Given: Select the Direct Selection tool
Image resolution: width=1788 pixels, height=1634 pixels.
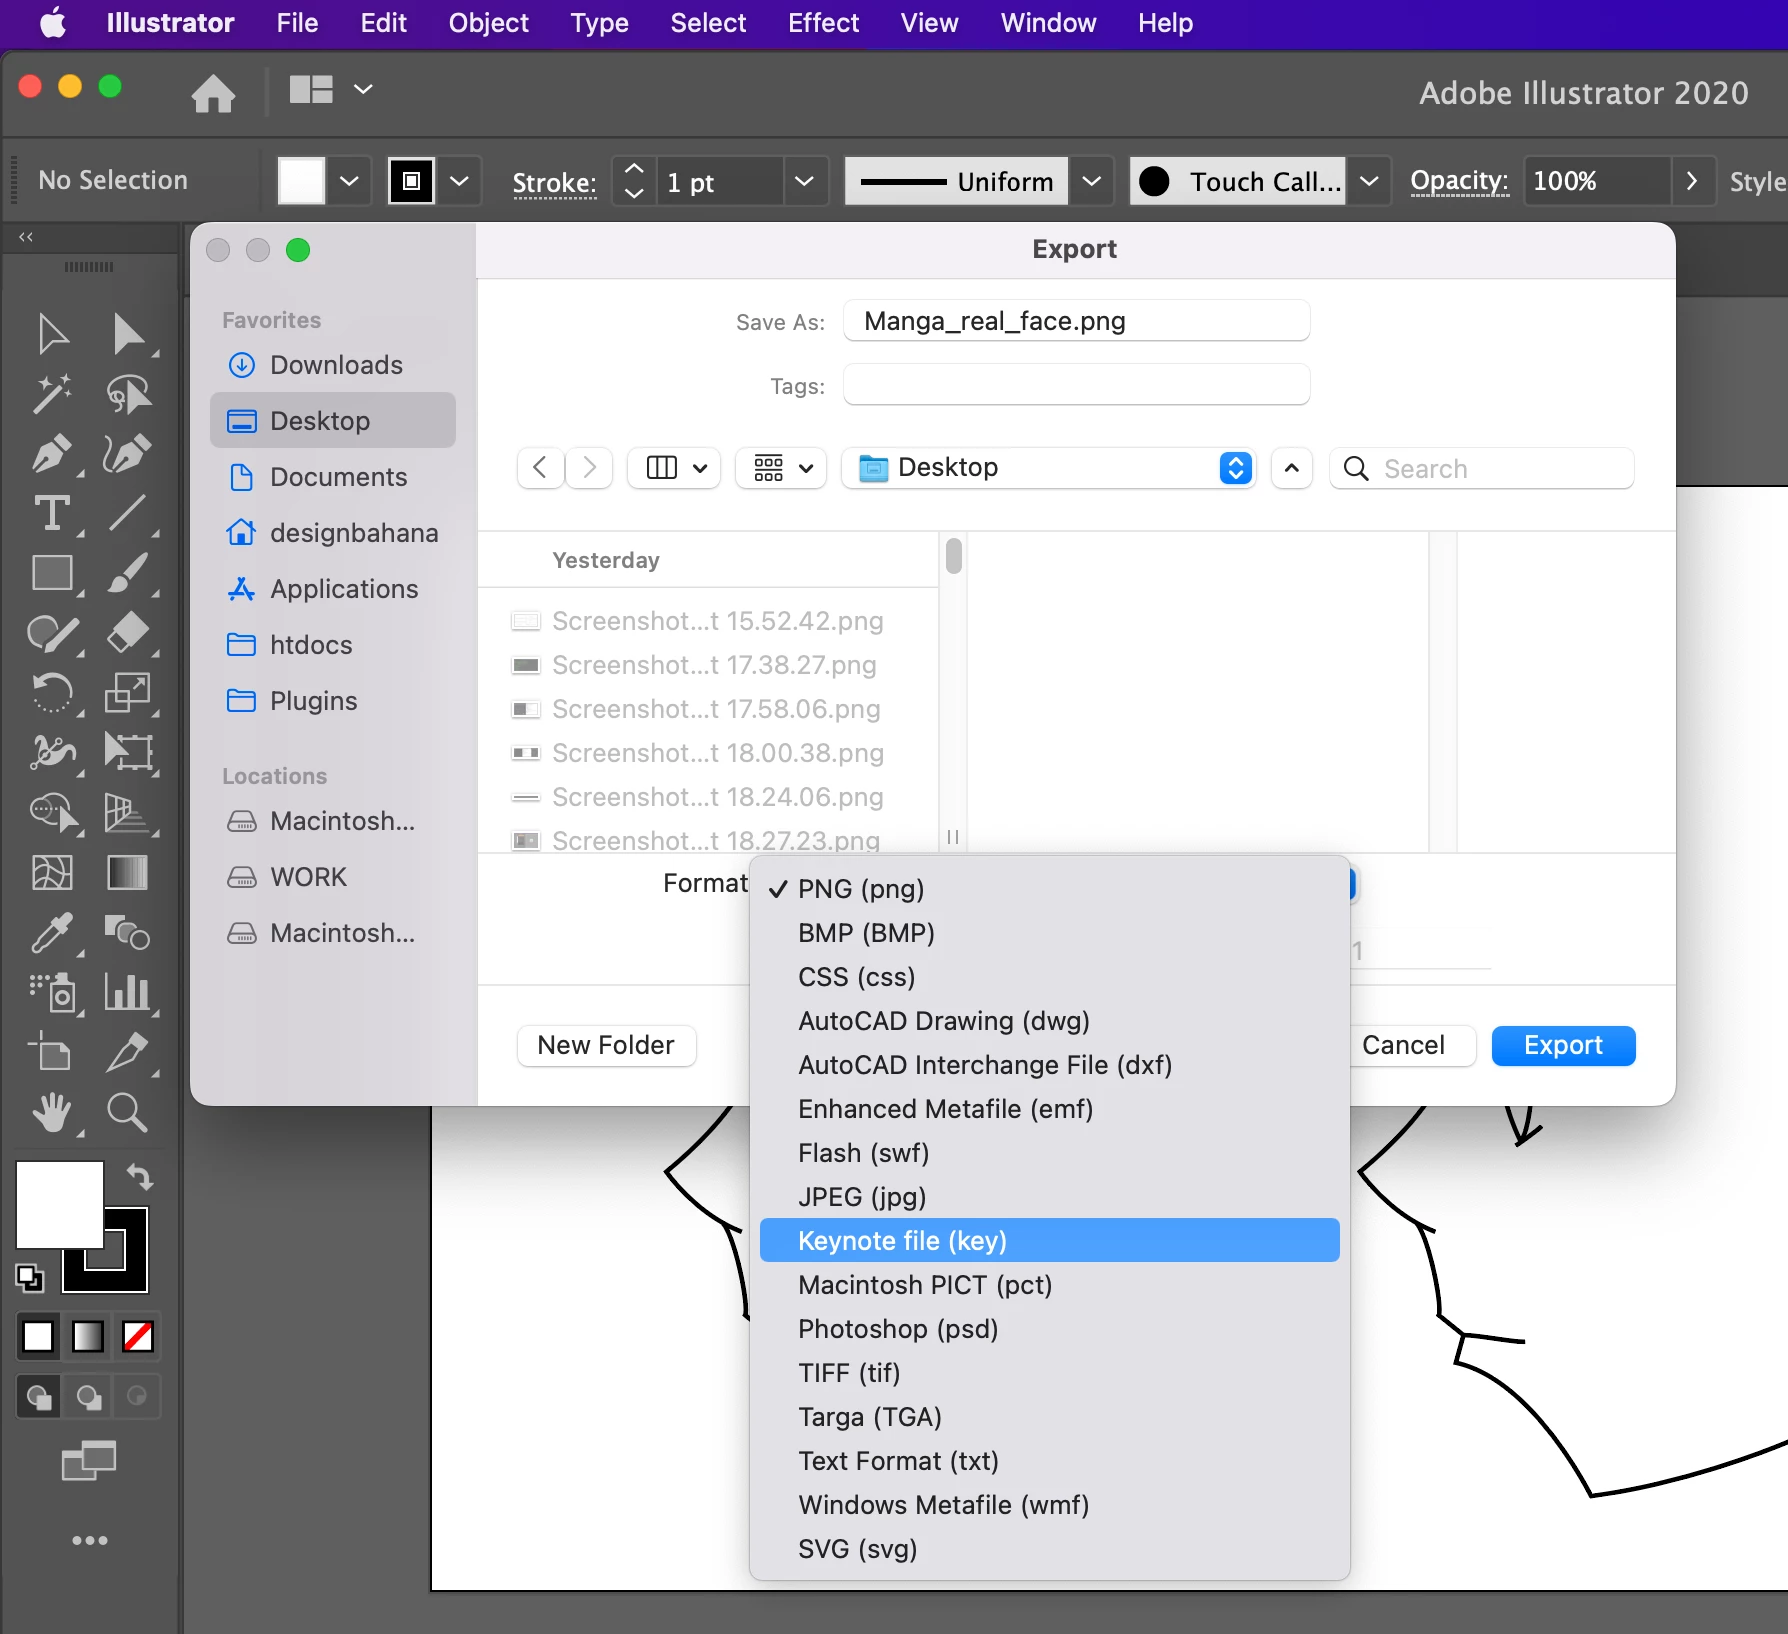Looking at the screenshot, I should 128,334.
